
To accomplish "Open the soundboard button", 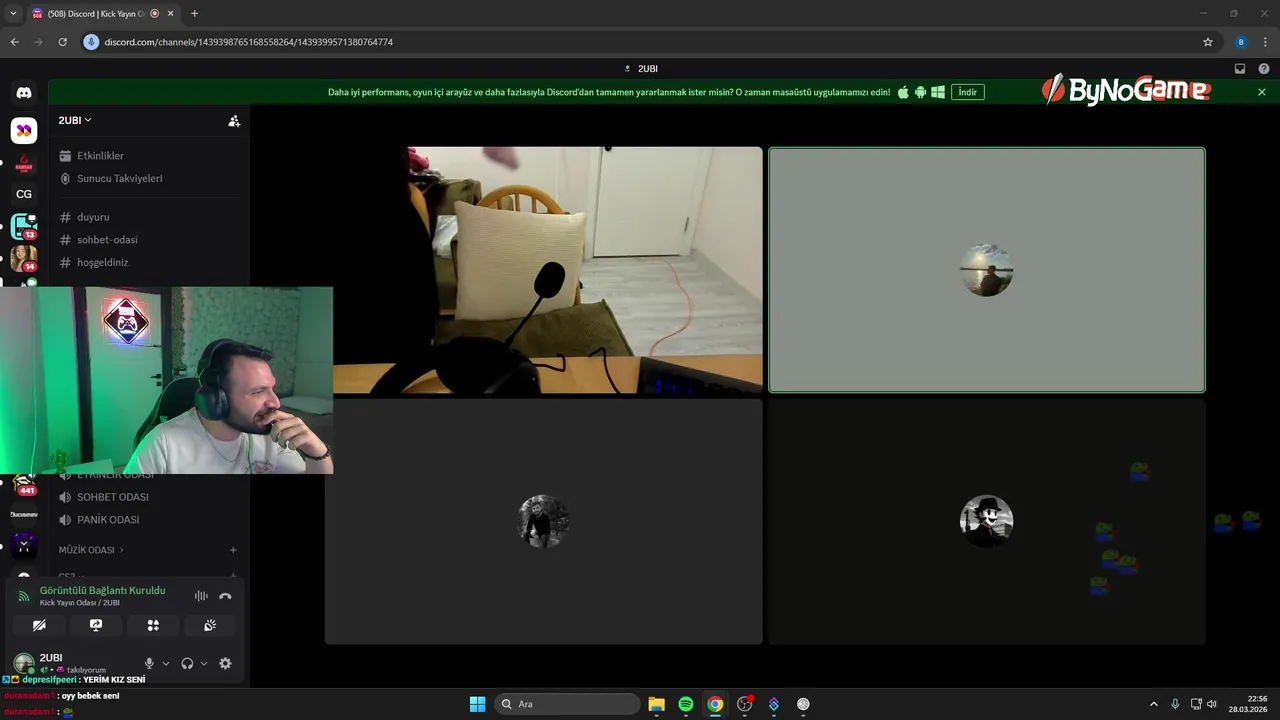I will coord(210,625).
